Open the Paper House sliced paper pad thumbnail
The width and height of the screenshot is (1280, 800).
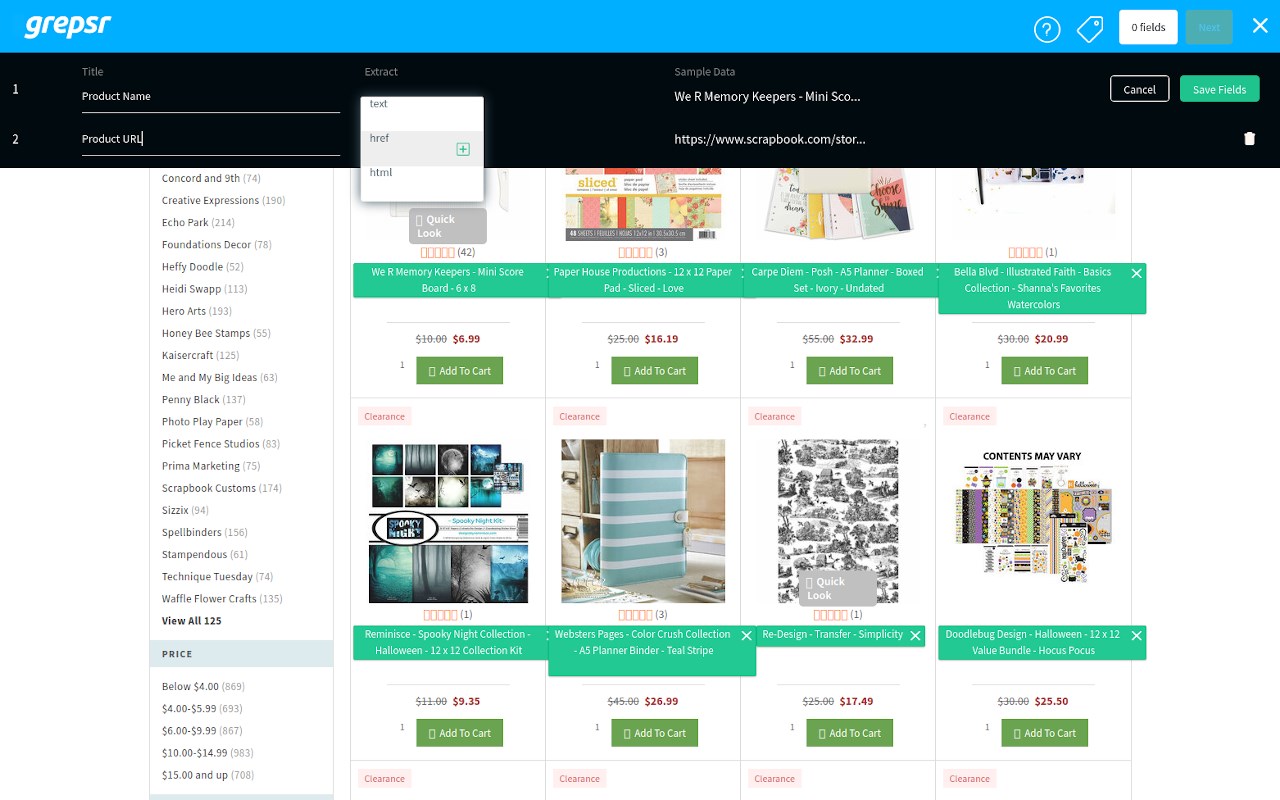tap(643, 205)
